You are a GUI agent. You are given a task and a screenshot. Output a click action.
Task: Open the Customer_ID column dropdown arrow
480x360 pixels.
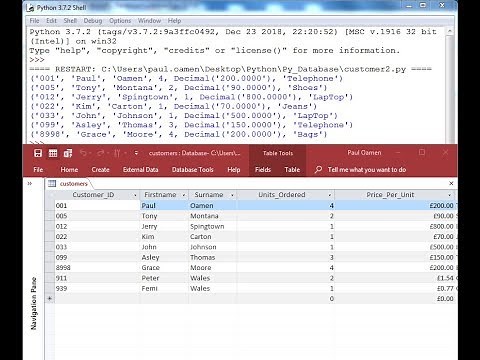[x=135, y=195]
